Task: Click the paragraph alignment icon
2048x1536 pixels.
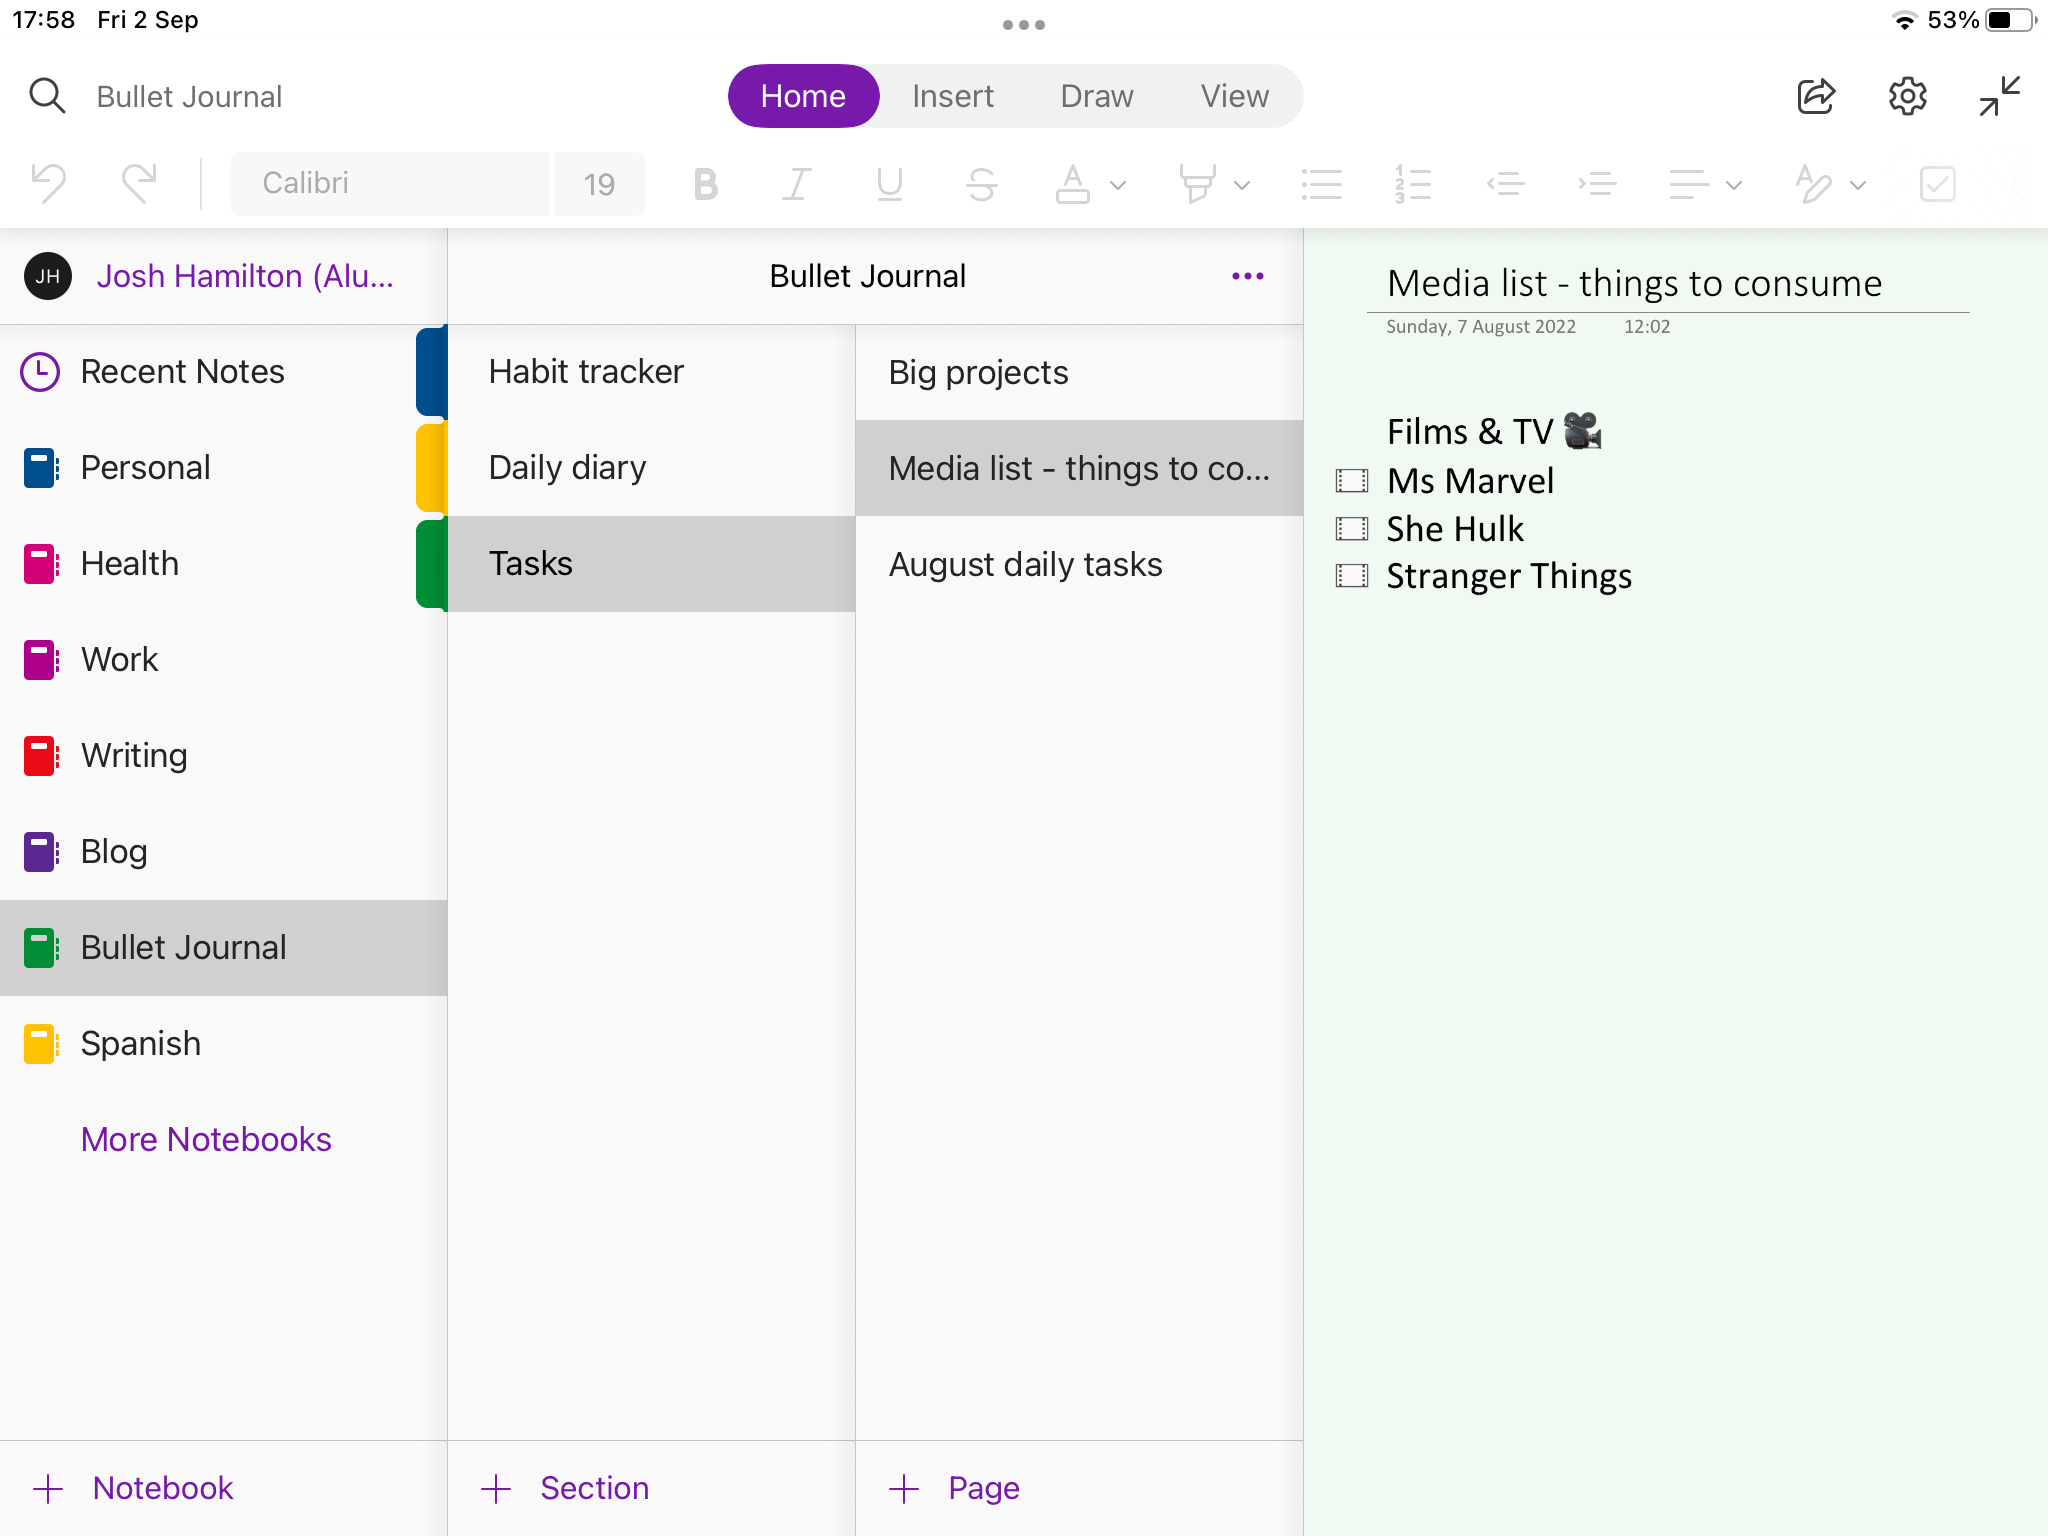Action: point(1689,184)
